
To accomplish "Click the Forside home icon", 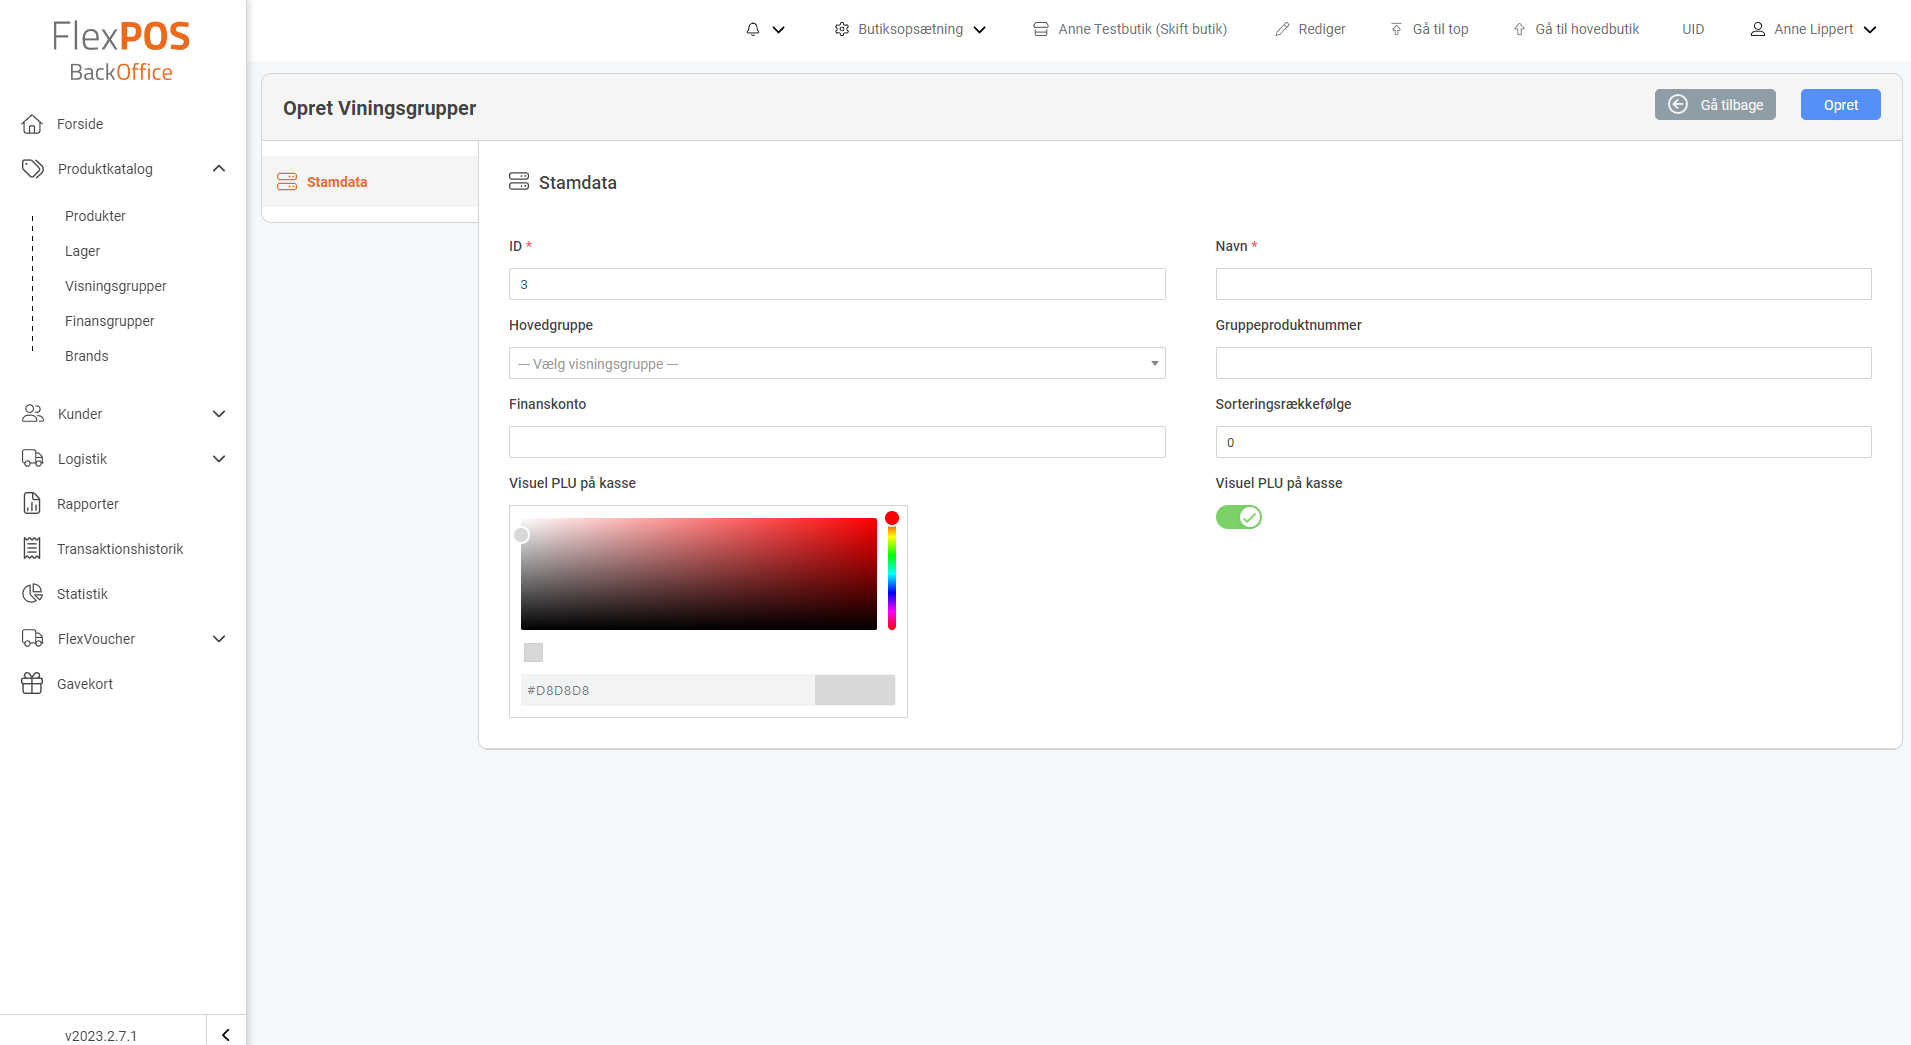I will coord(33,124).
